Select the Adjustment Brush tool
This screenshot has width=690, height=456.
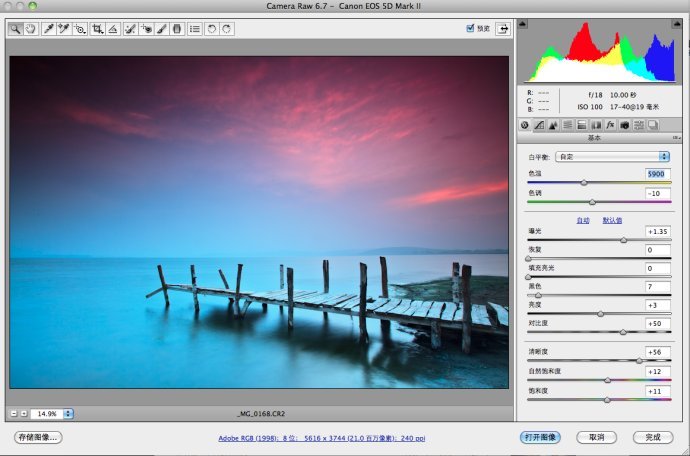pyautogui.click(x=161, y=29)
